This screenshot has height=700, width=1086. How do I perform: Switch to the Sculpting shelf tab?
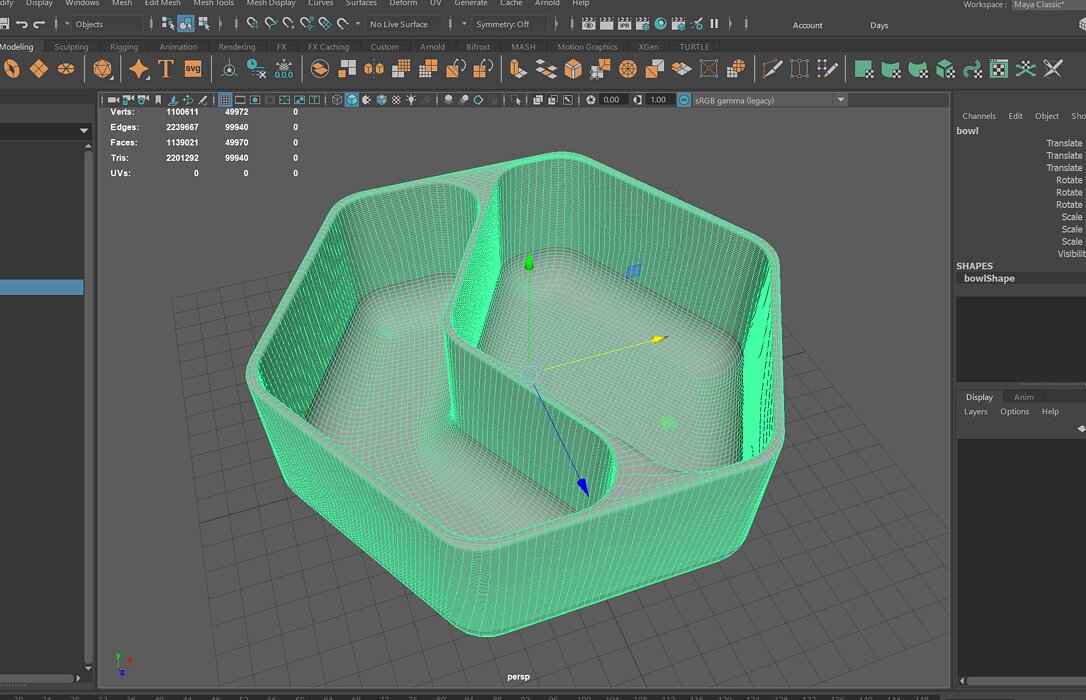coord(71,47)
